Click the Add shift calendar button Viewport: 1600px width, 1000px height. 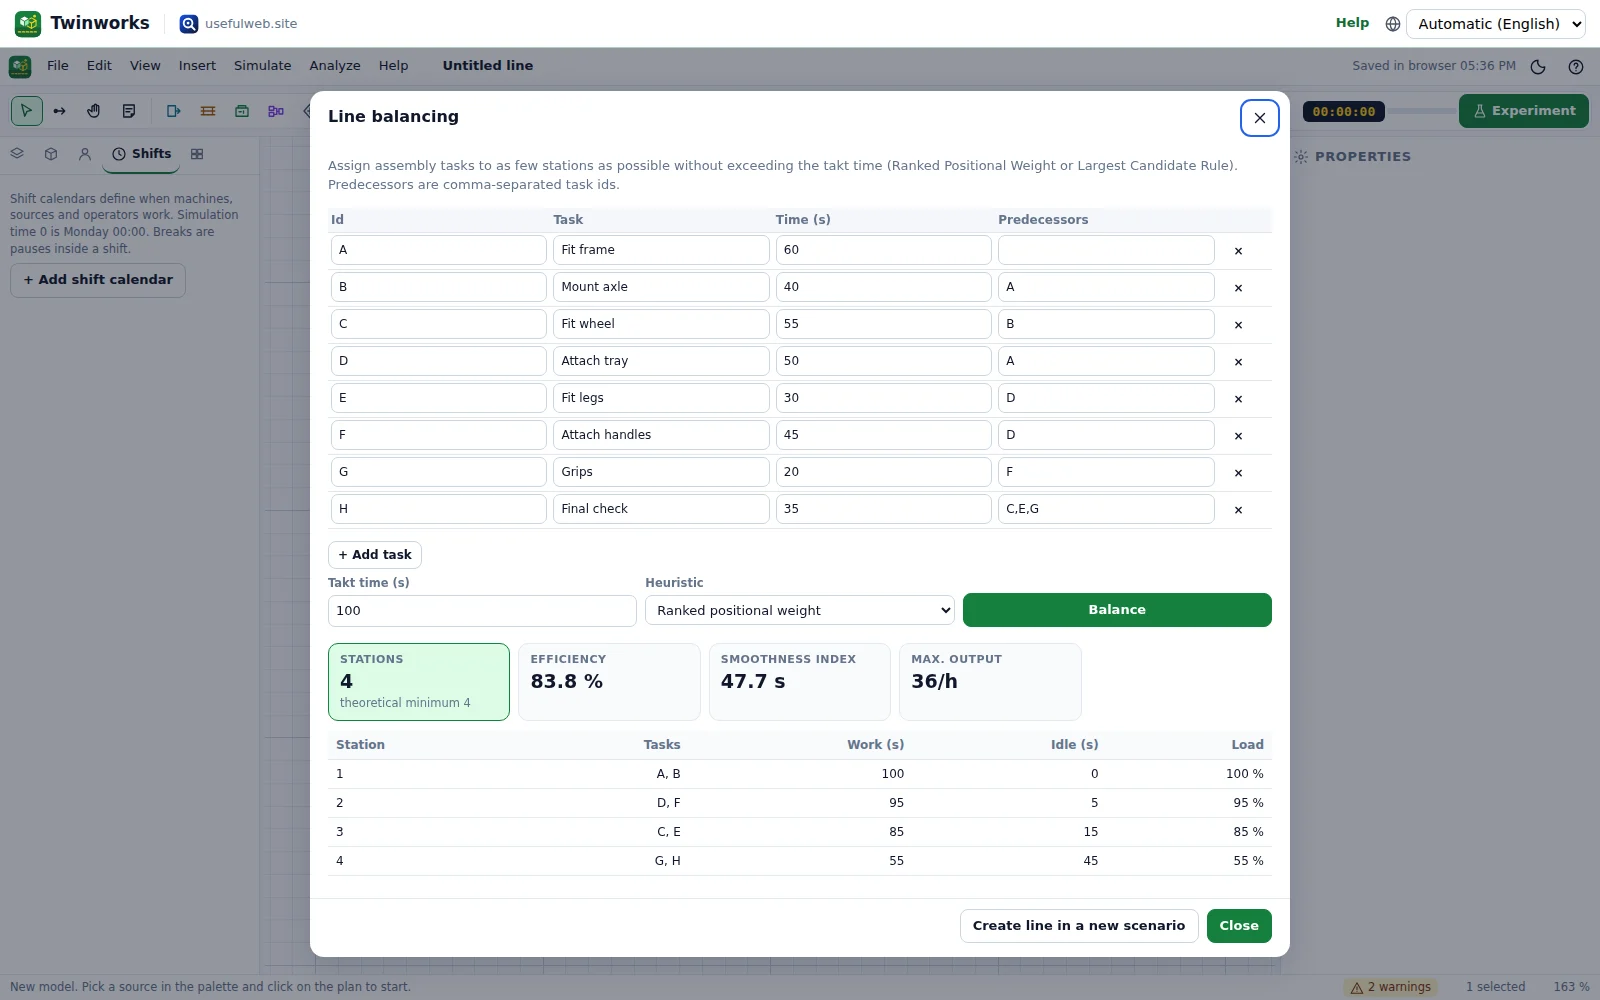click(98, 280)
